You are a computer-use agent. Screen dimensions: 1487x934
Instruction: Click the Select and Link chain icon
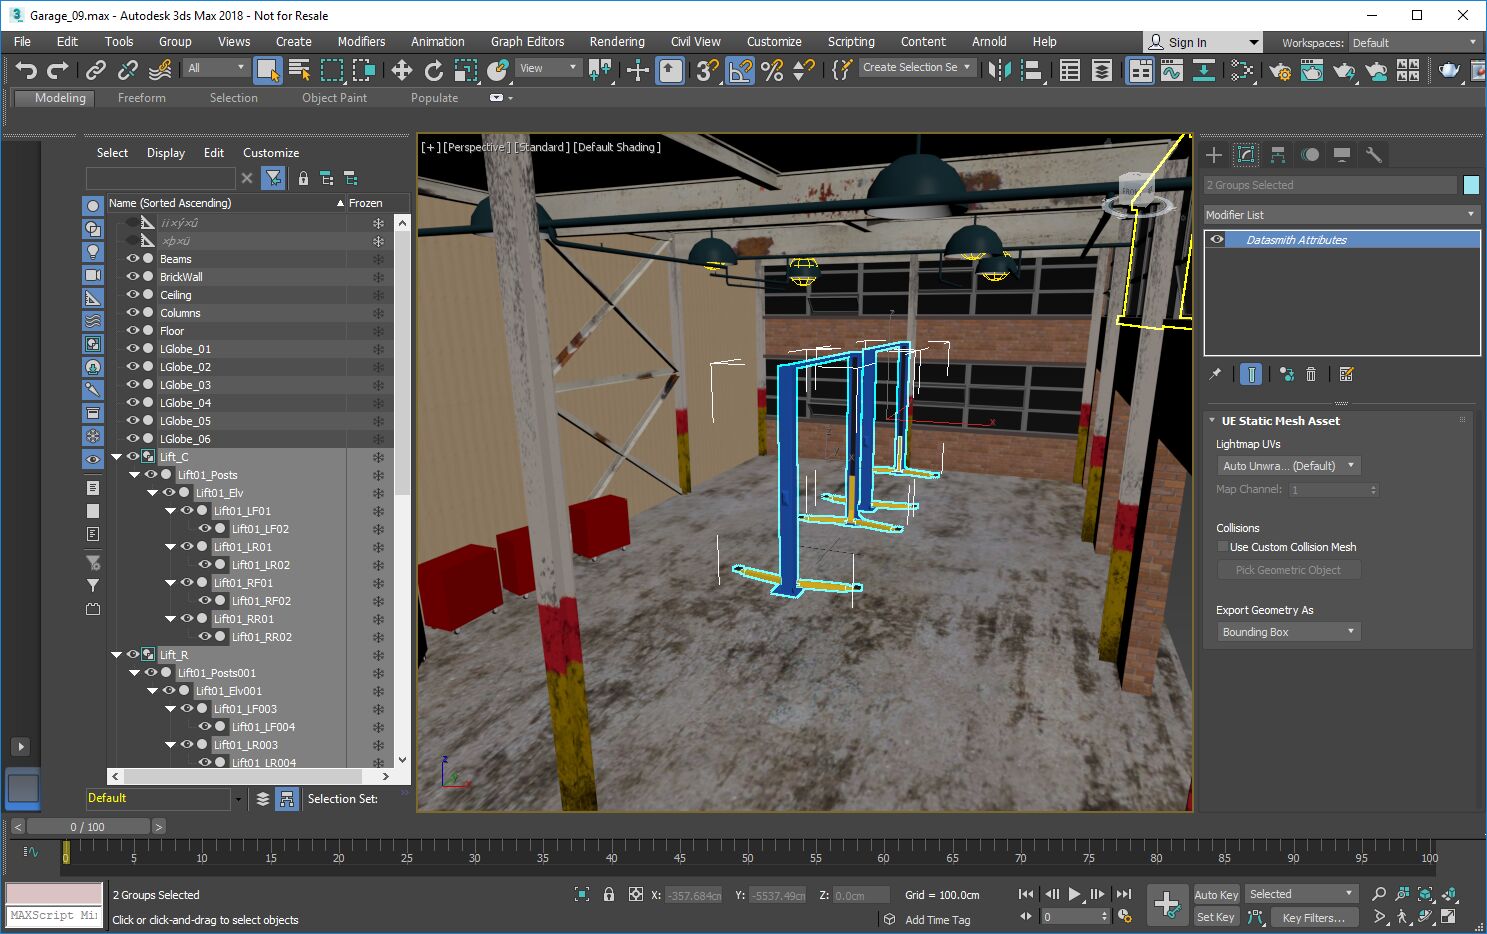click(96, 70)
